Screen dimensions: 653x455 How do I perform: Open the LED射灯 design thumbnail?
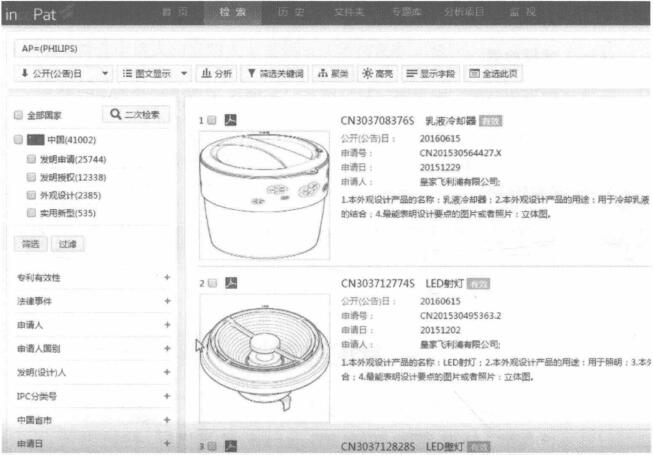pyautogui.click(x=264, y=358)
